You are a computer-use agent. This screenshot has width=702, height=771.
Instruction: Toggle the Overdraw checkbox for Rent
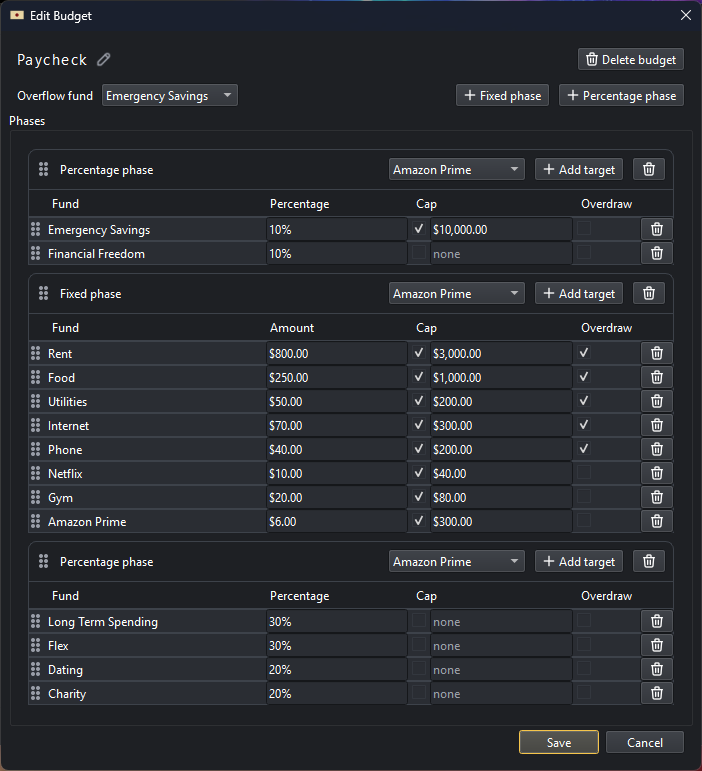coord(584,353)
